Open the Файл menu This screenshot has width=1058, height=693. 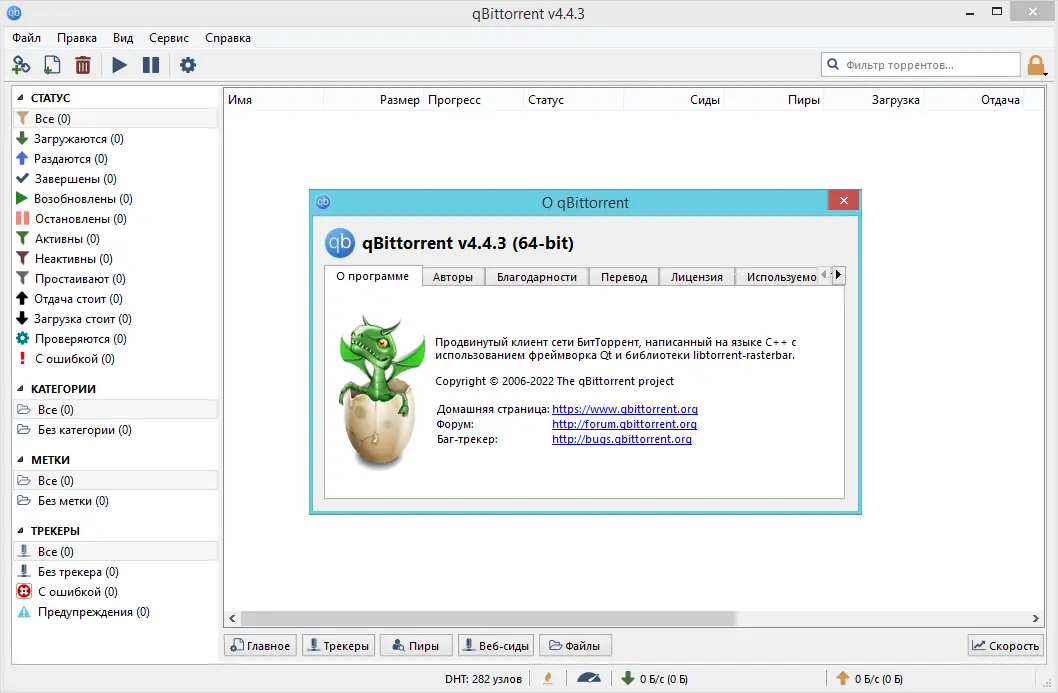click(26, 38)
